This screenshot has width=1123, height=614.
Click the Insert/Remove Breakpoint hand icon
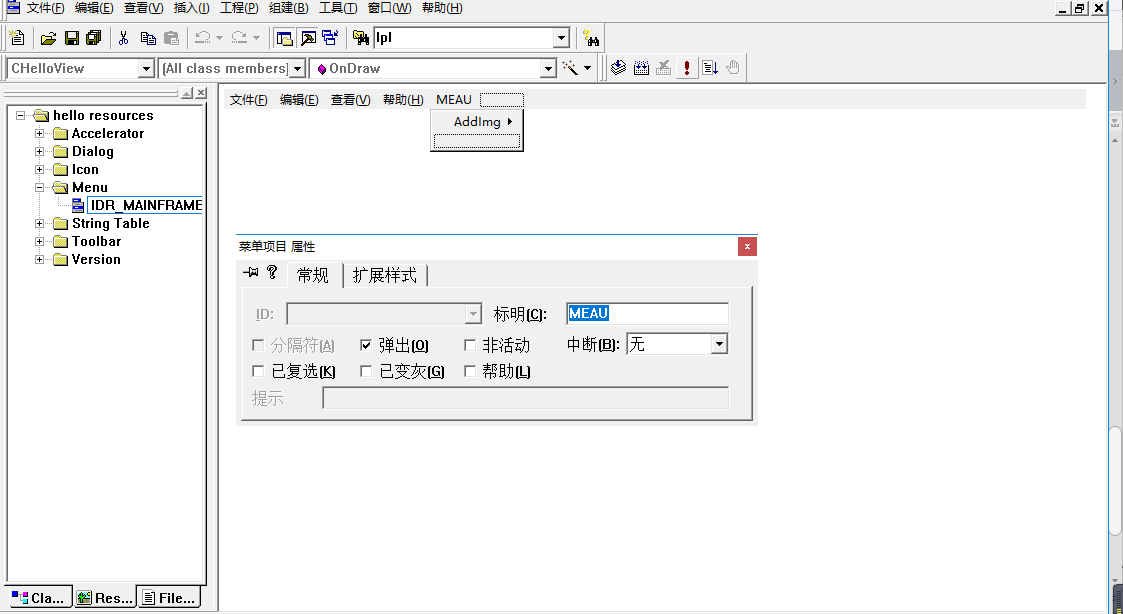[x=733, y=68]
